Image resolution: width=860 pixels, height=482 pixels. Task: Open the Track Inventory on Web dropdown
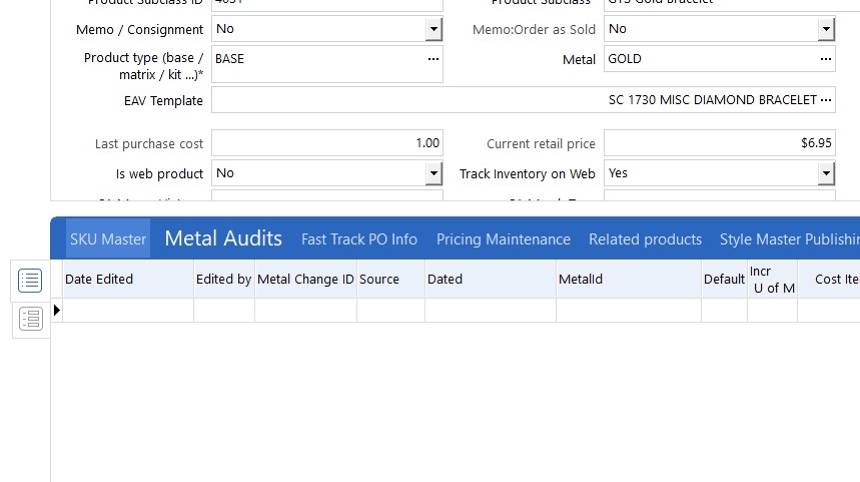coord(826,174)
